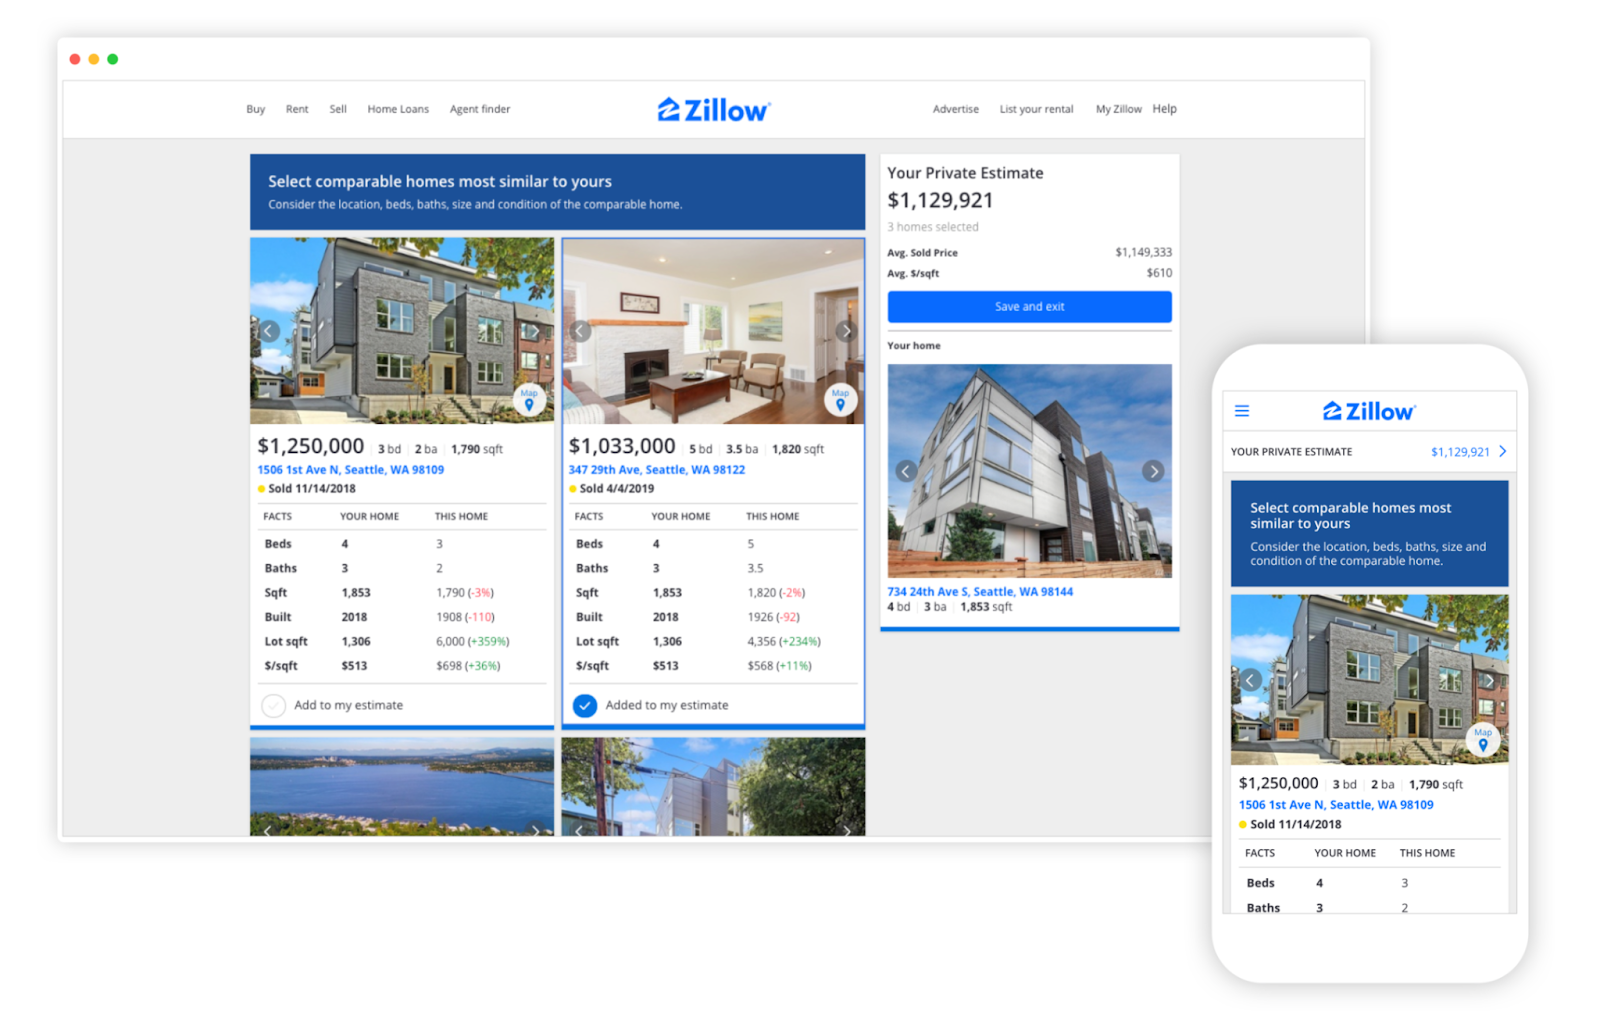Open the Home Loans menu

(x=397, y=110)
